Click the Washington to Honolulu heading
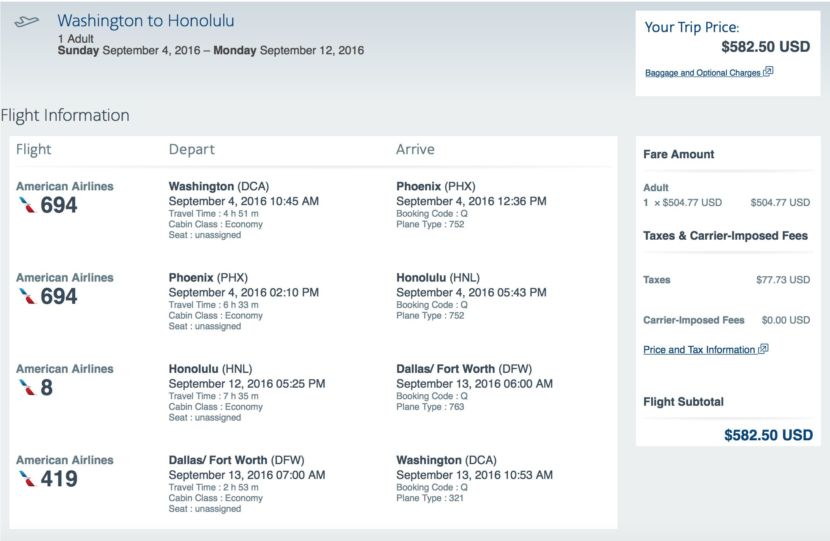The width and height of the screenshot is (830, 541). [146, 21]
